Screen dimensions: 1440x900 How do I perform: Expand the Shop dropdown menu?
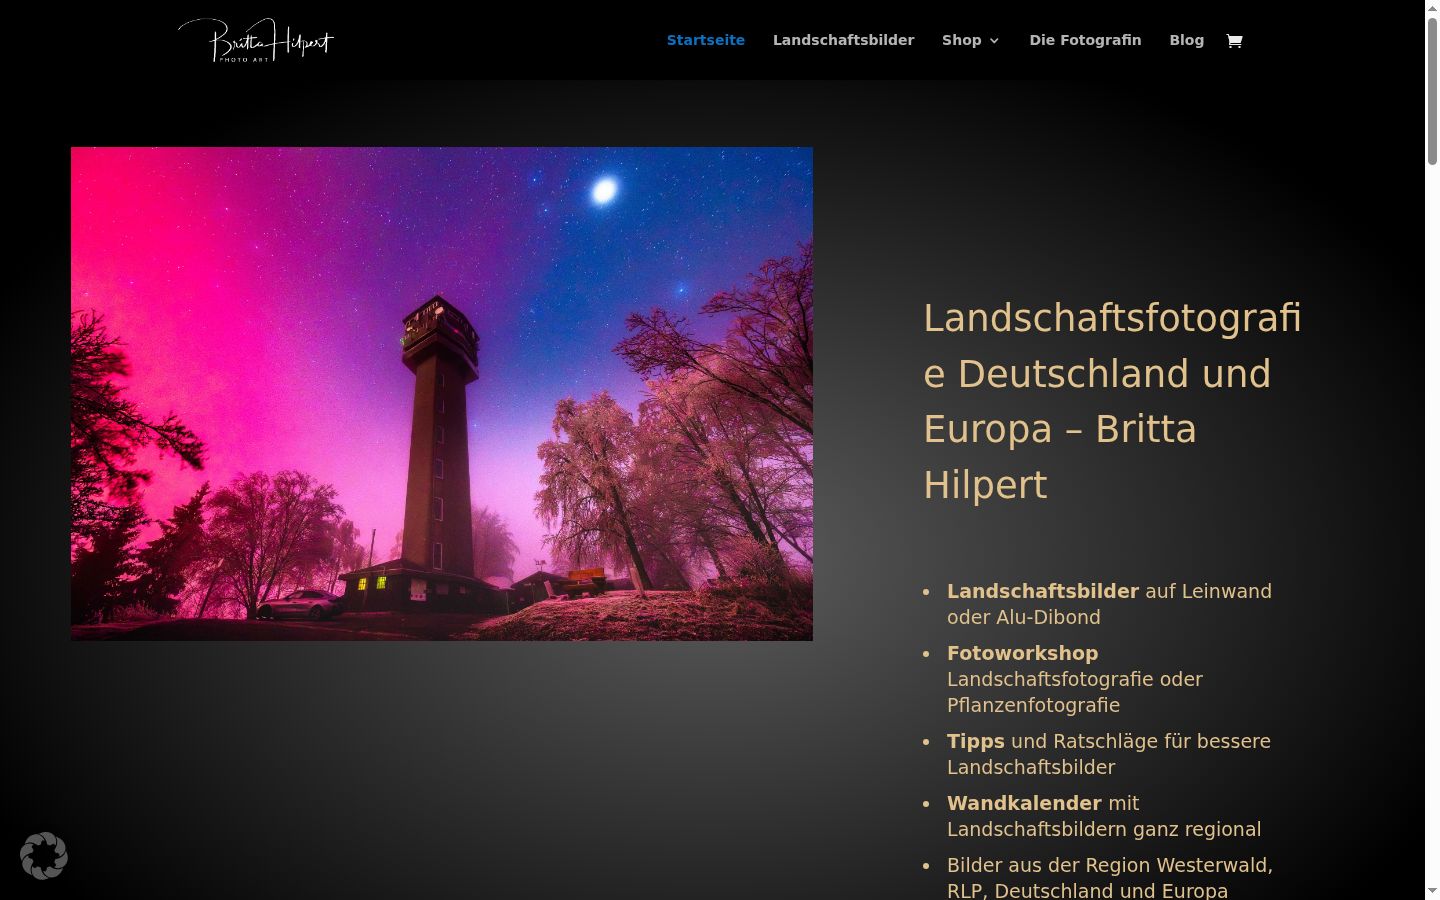click(x=970, y=40)
